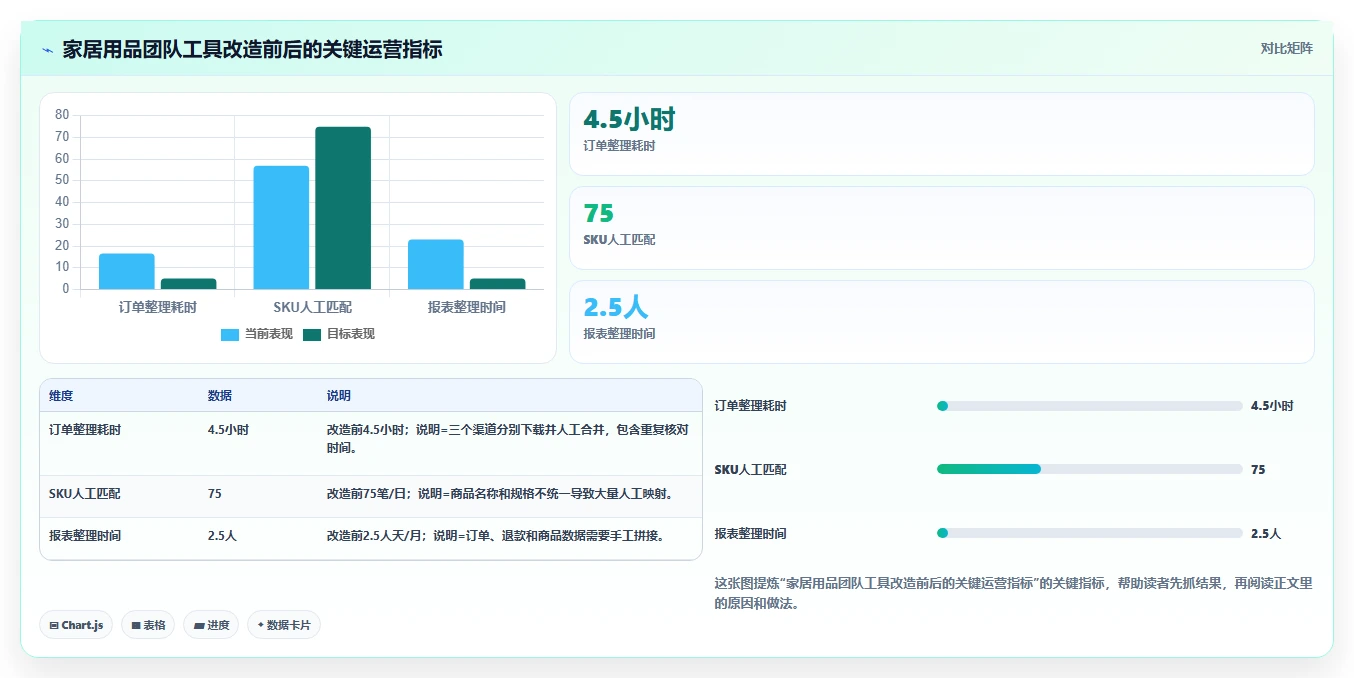Click the 数据卡片 tag chip
Screen dimensions: 1354x678
(284, 625)
